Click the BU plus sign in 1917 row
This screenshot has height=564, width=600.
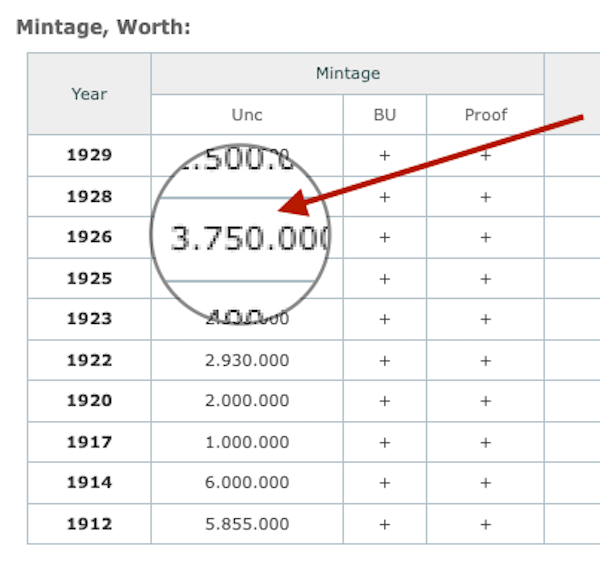(384, 442)
